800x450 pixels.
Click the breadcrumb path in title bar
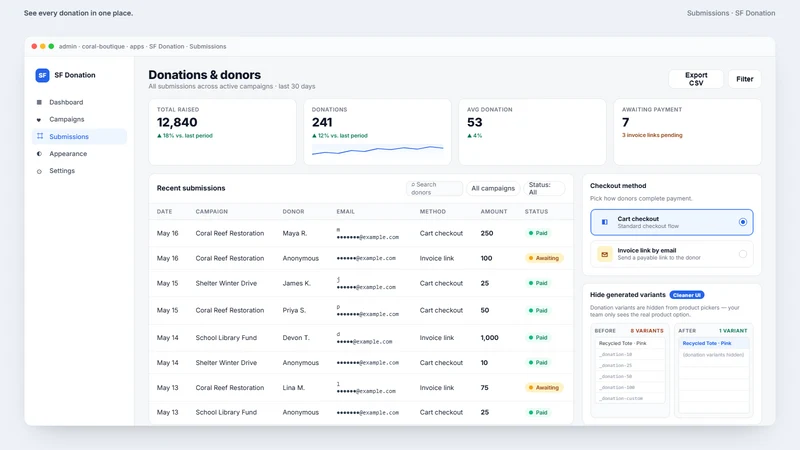point(142,46)
